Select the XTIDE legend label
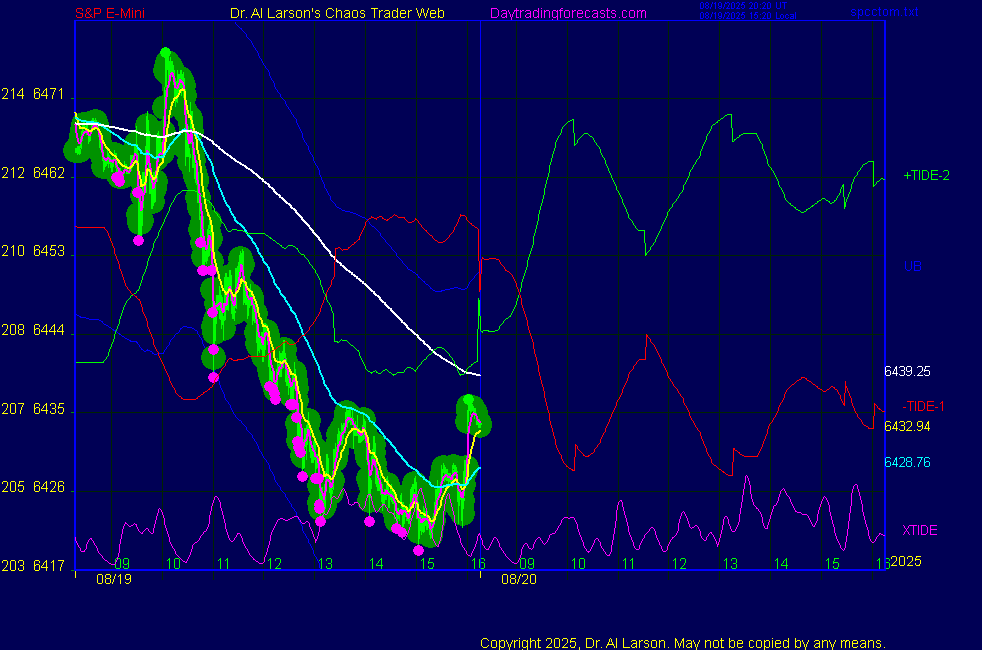The image size is (982, 650). [919, 530]
